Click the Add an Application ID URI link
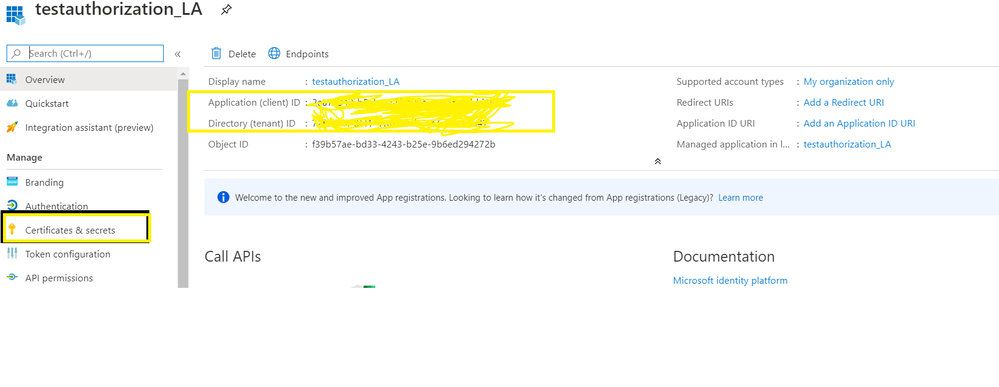 (859, 123)
